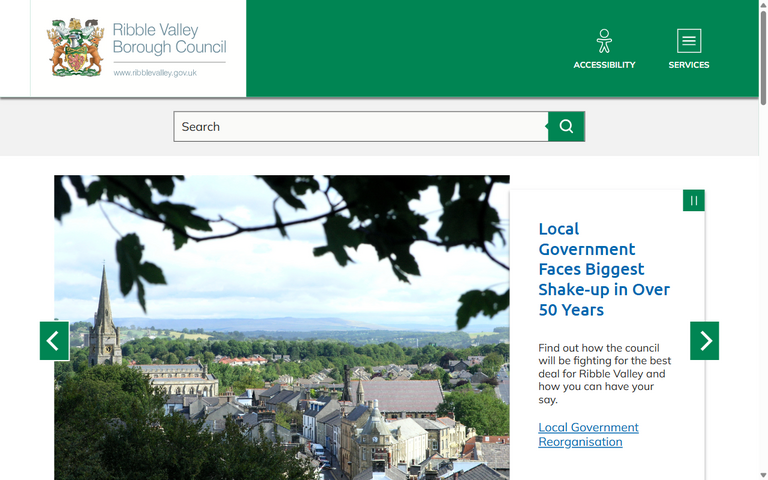Click the SERVICES text label
Image resolution: width=768 pixels, height=480 pixels.
[689, 65]
